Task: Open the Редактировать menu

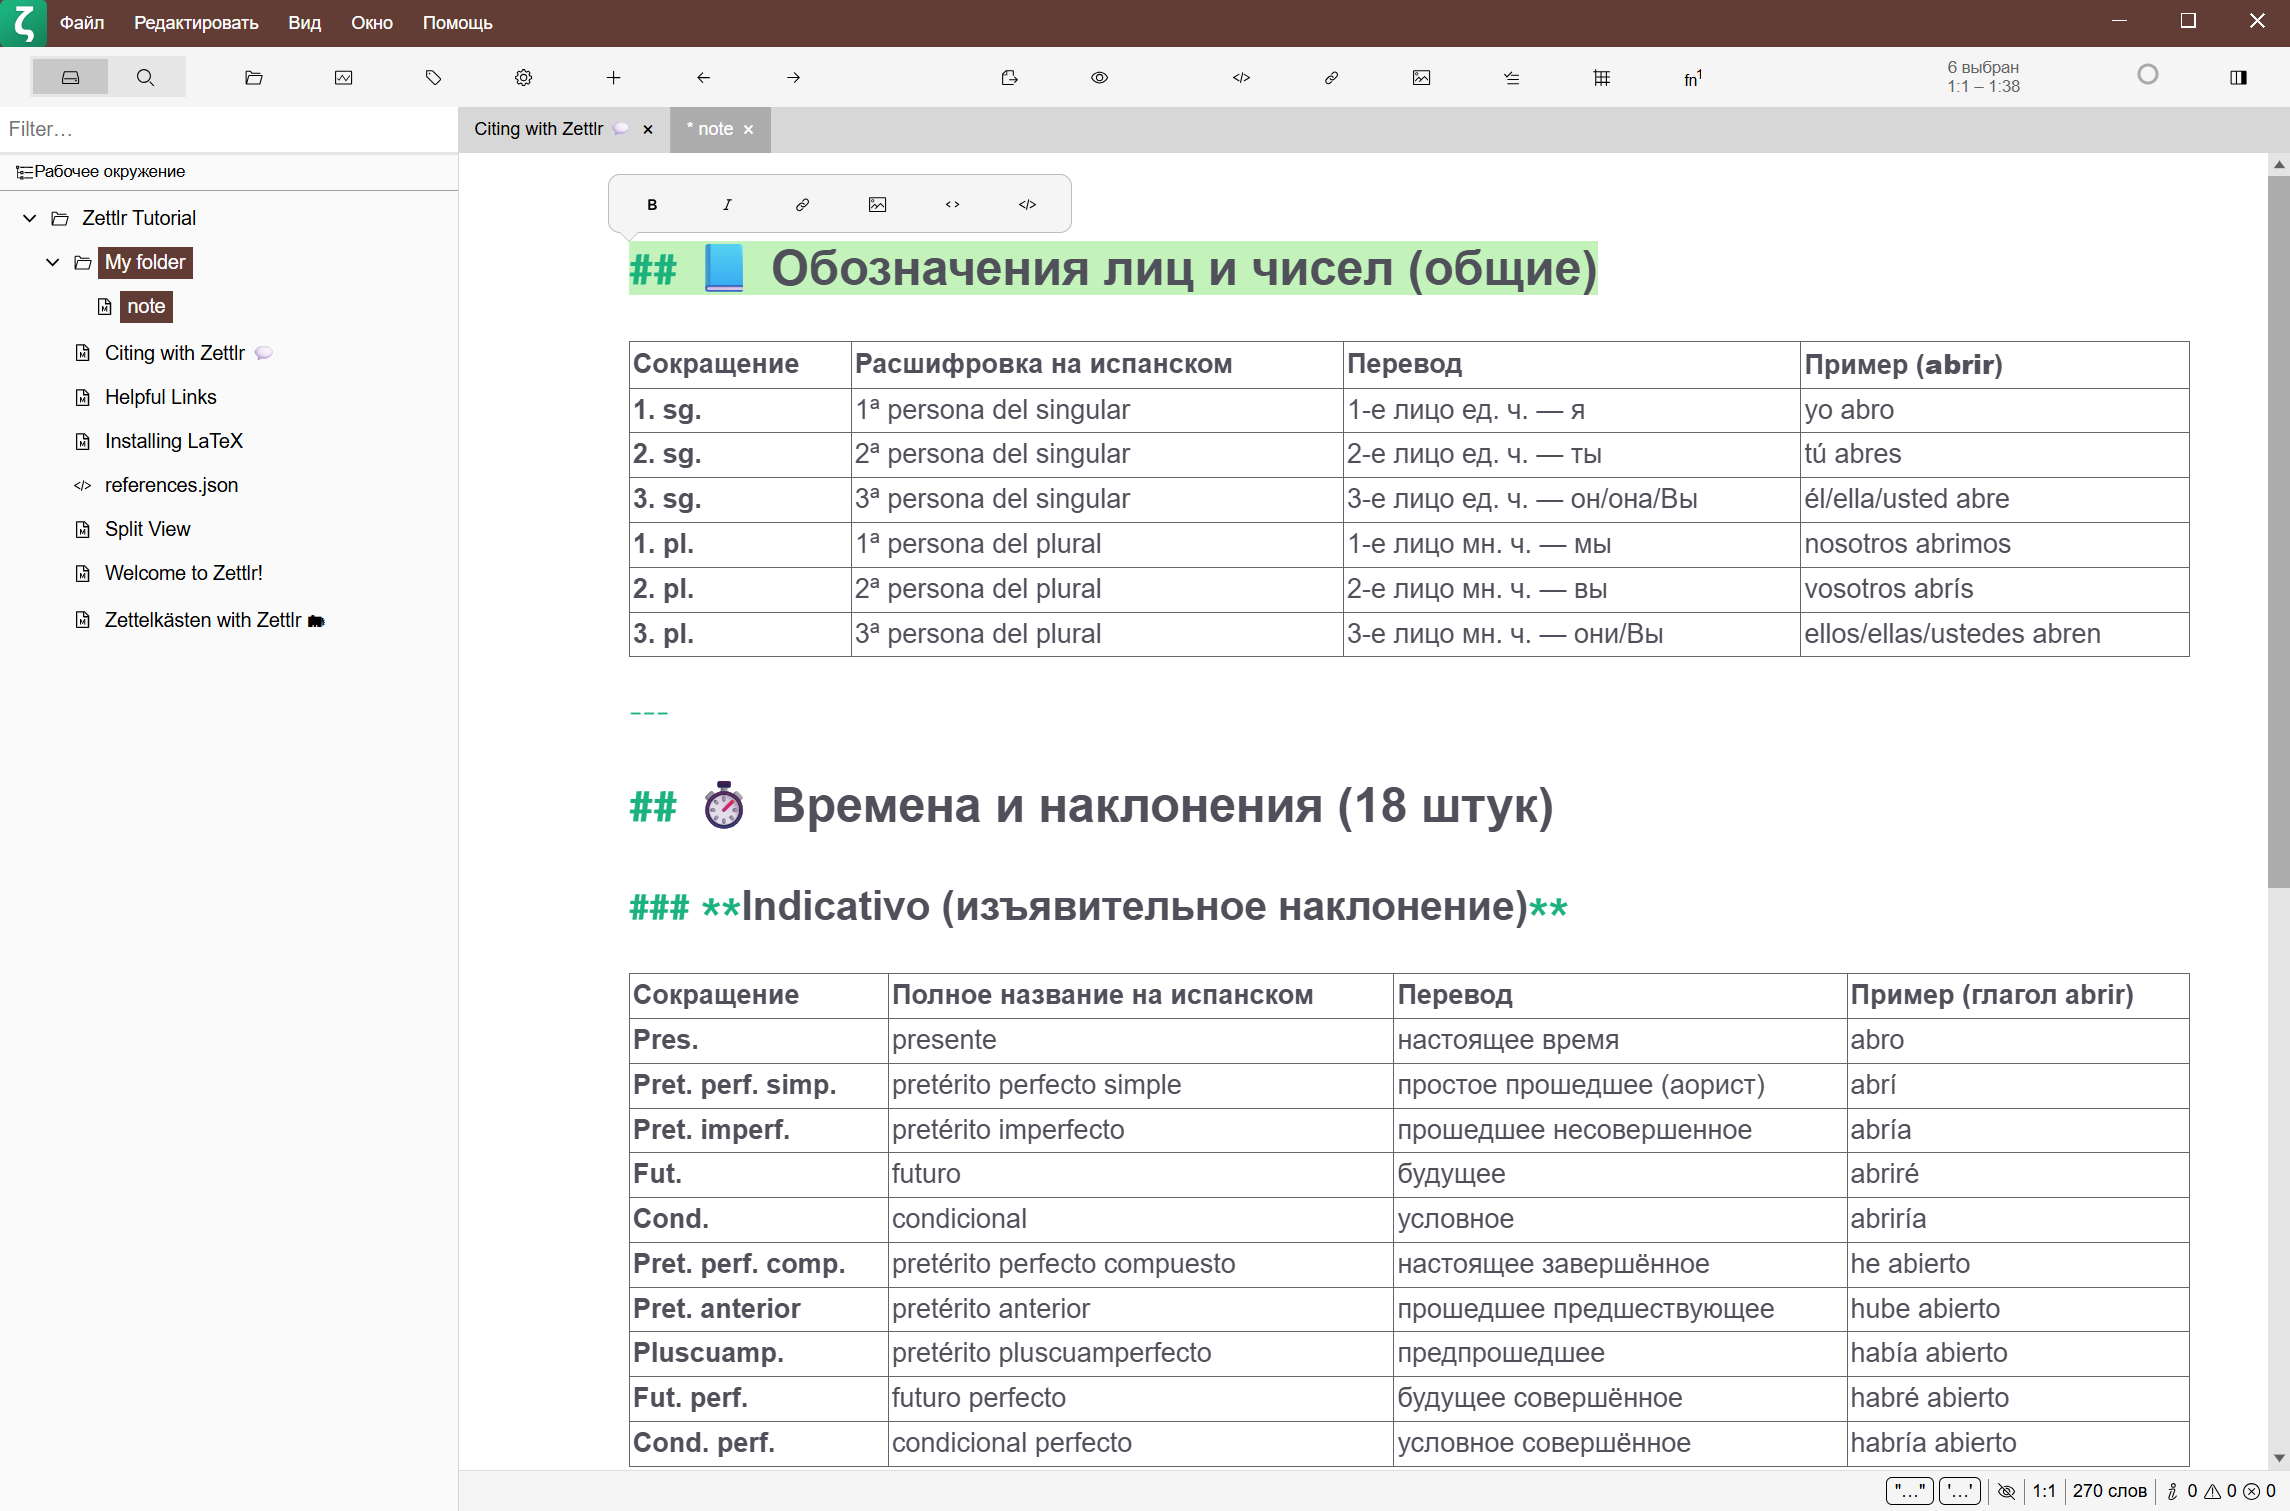Action: pos(196,22)
